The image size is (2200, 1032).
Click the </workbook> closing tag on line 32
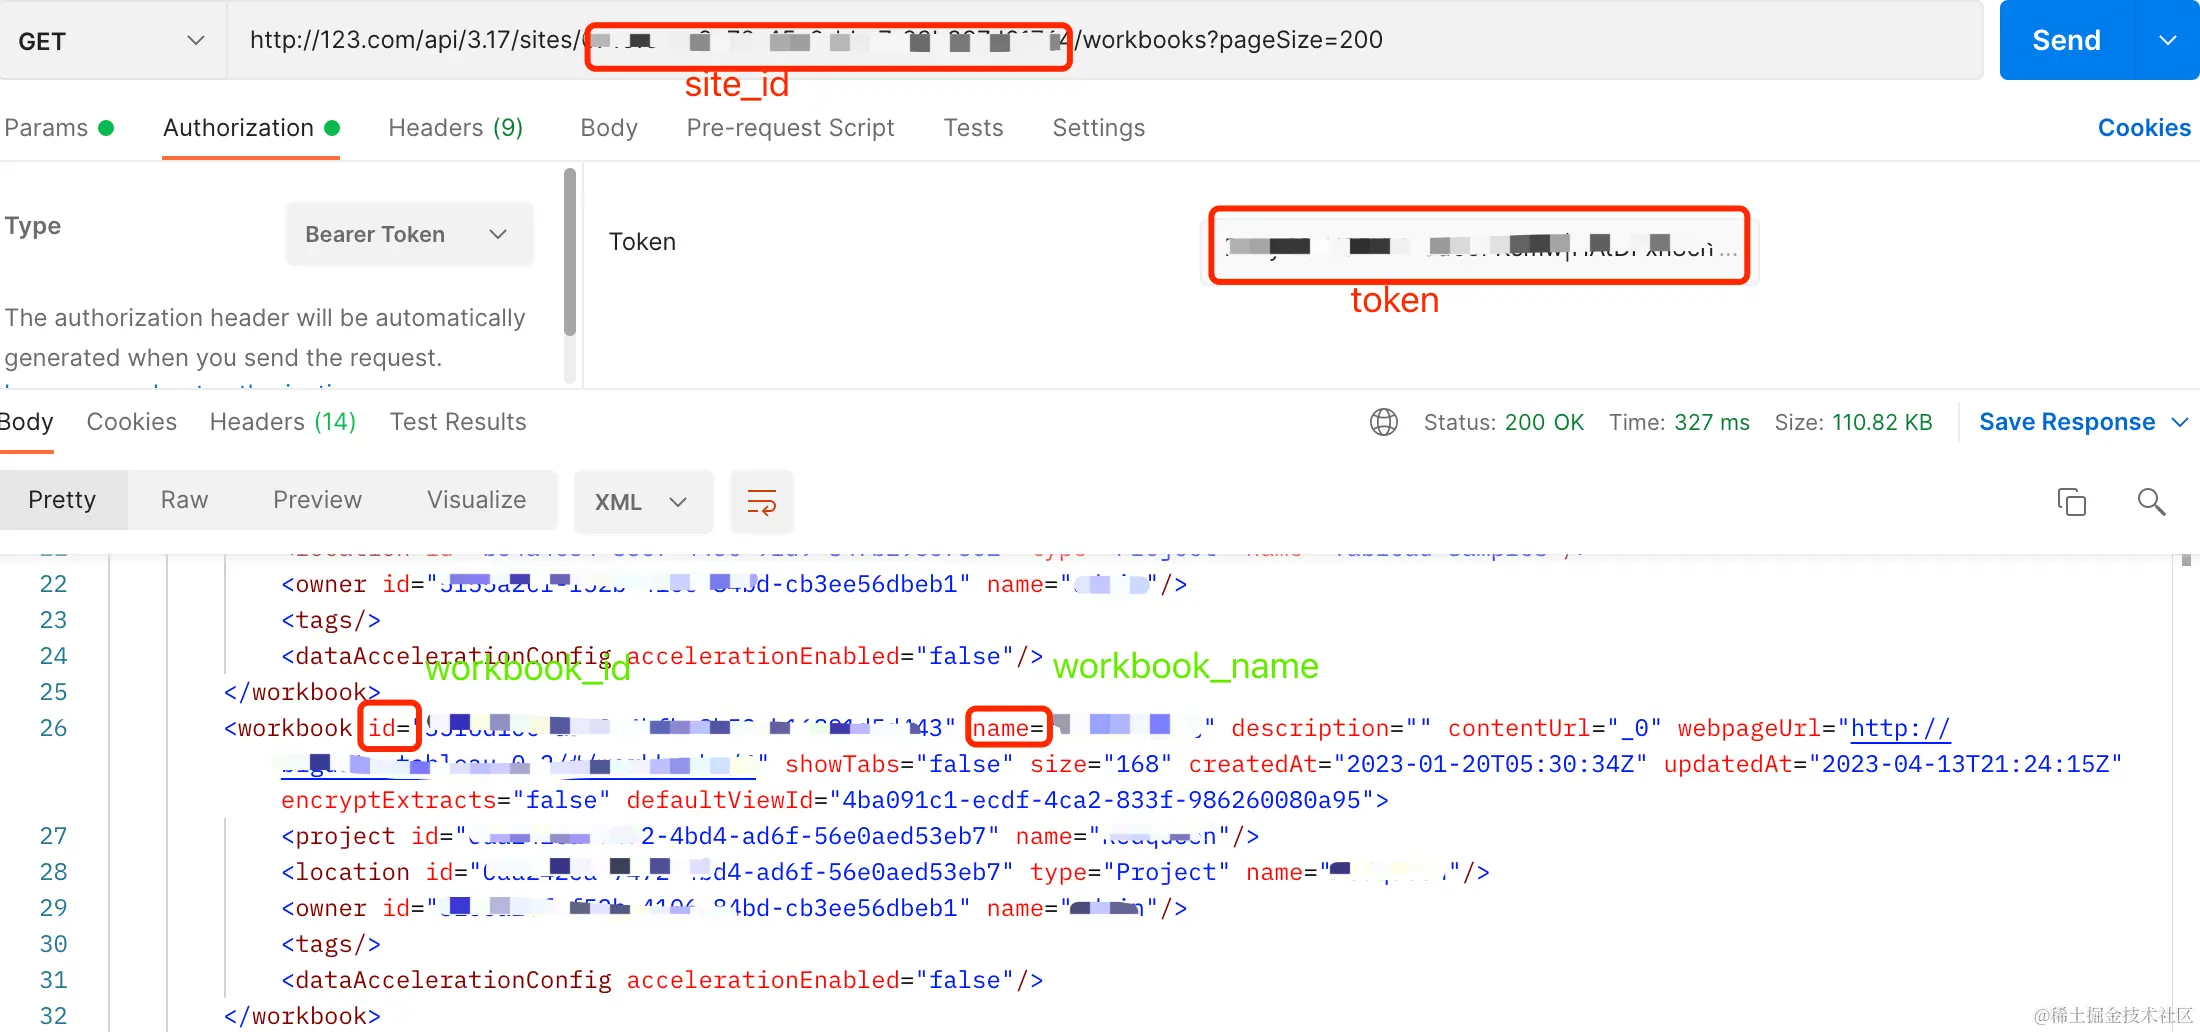[302, 1016]
